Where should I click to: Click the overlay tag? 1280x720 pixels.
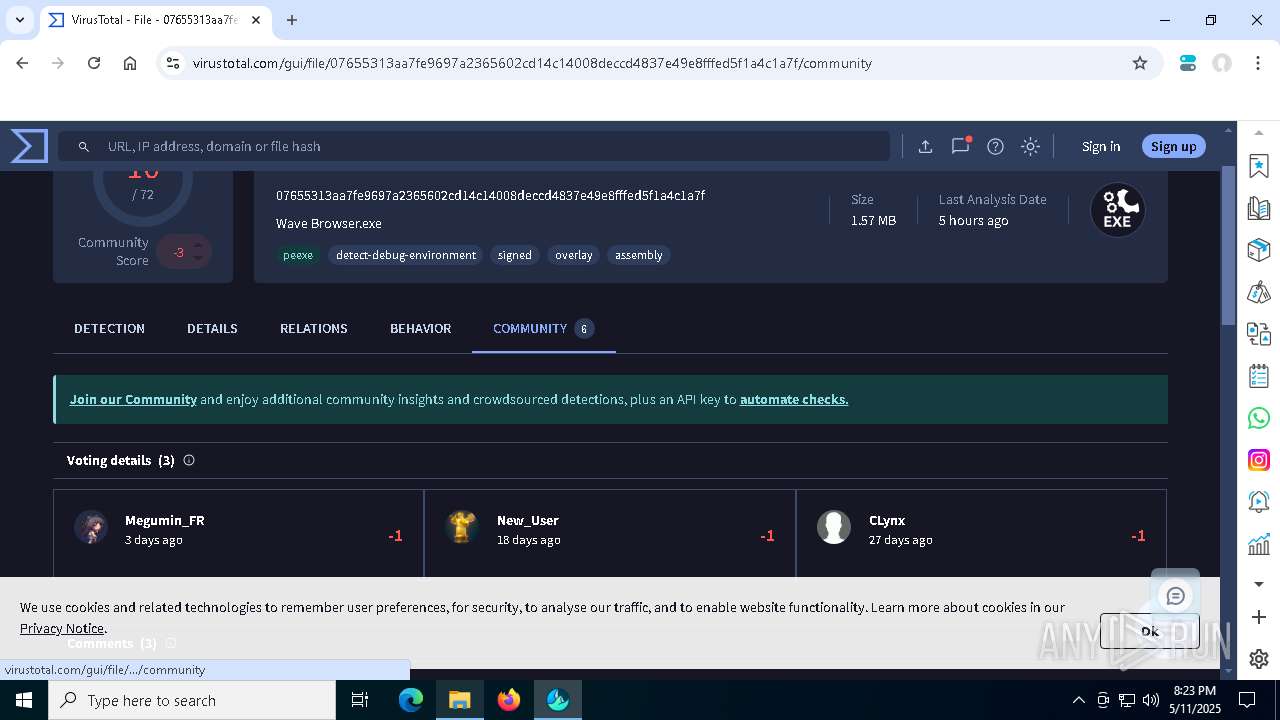click(574, 255)
